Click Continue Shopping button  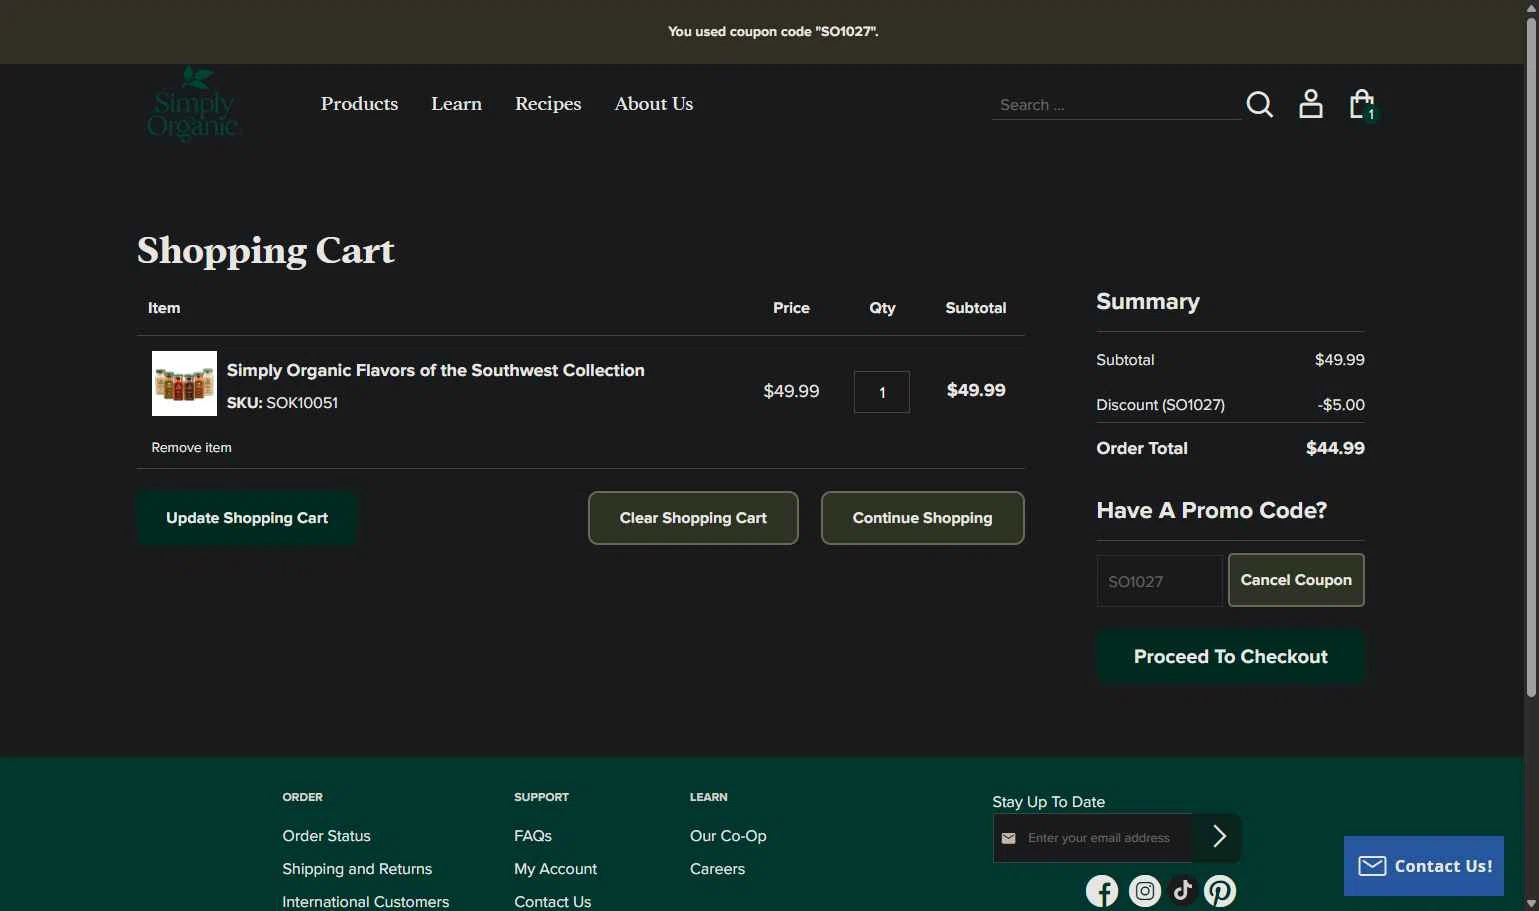coord(922,518)
